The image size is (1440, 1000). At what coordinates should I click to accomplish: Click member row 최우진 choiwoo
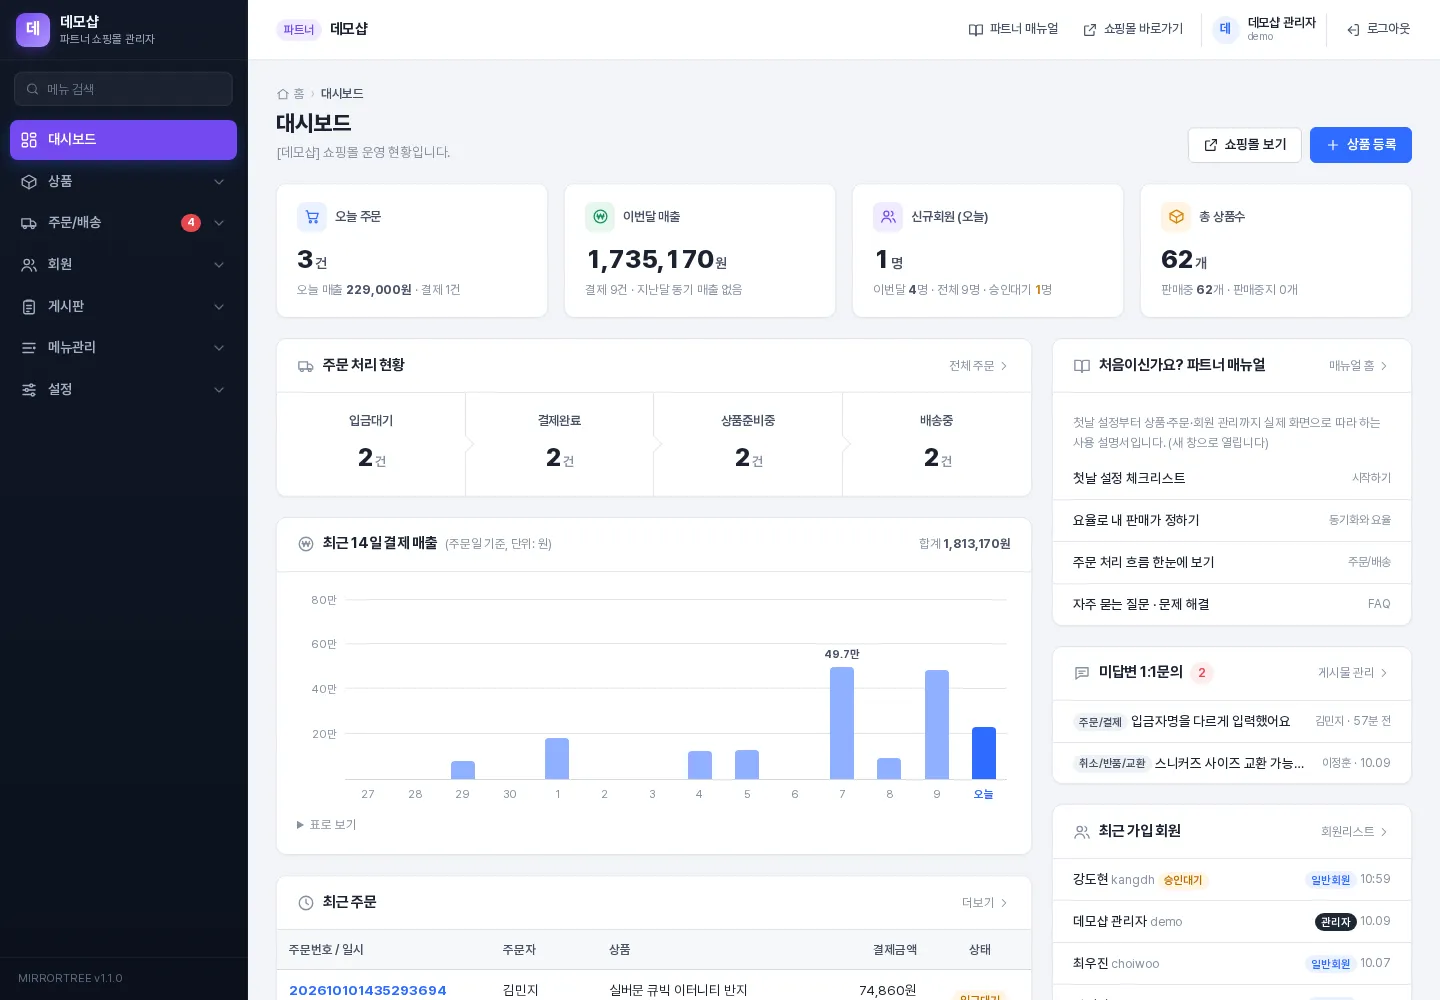[x=1232, y=964]
